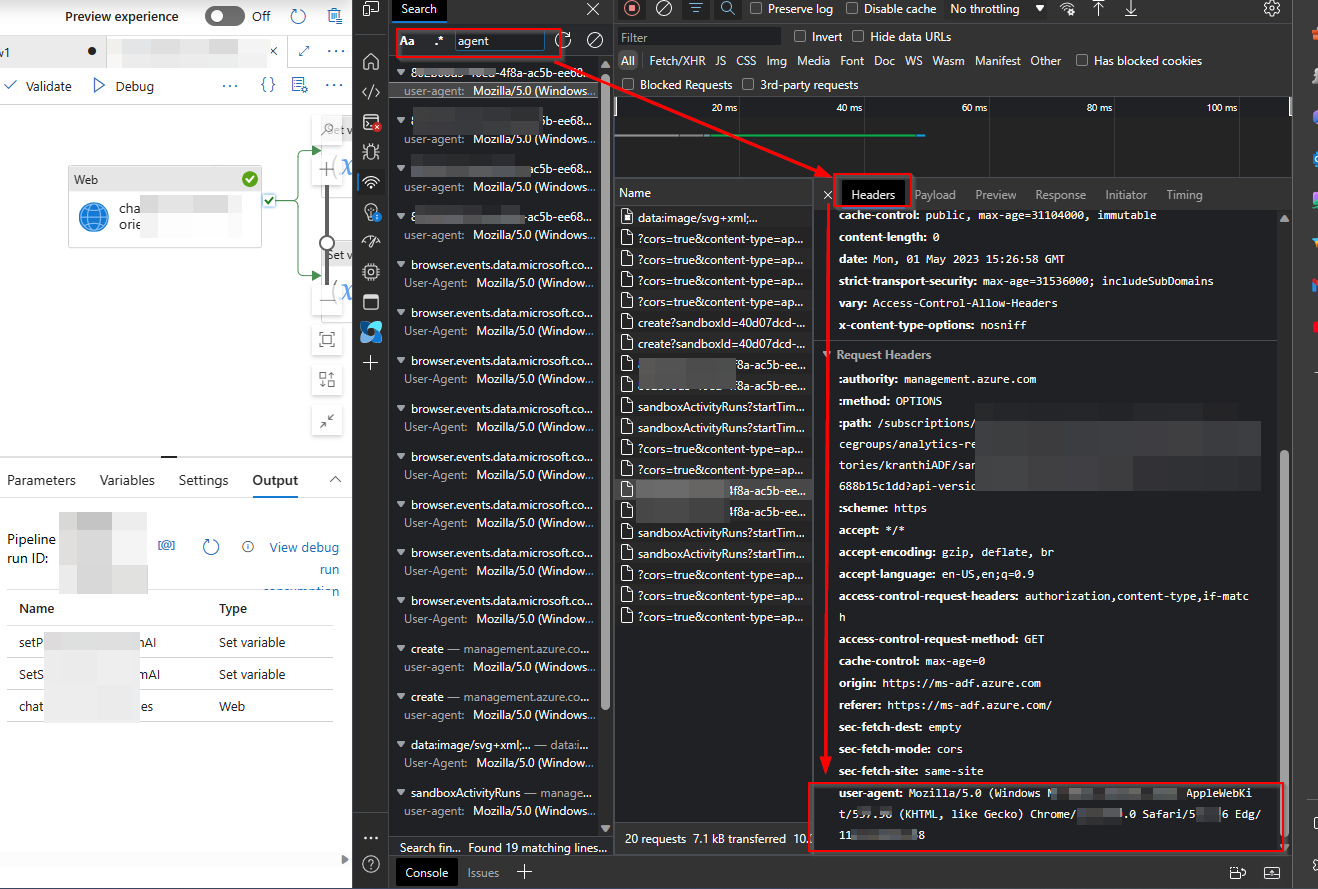Check the Blocked Requests checkbox
The height and width of the screenshot is (889, 1318).
point(628,85)
